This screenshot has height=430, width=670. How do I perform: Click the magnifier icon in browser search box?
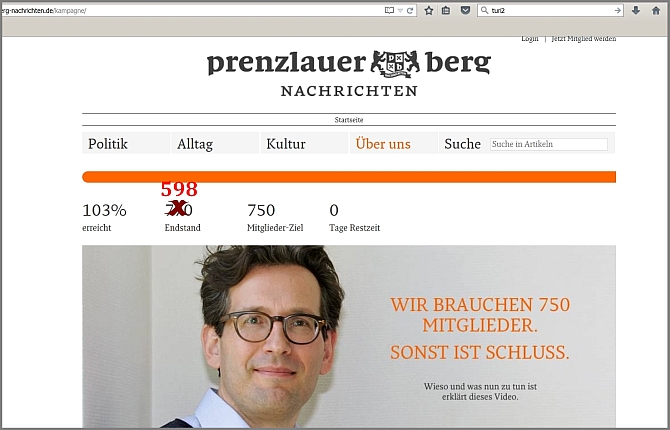484,10
